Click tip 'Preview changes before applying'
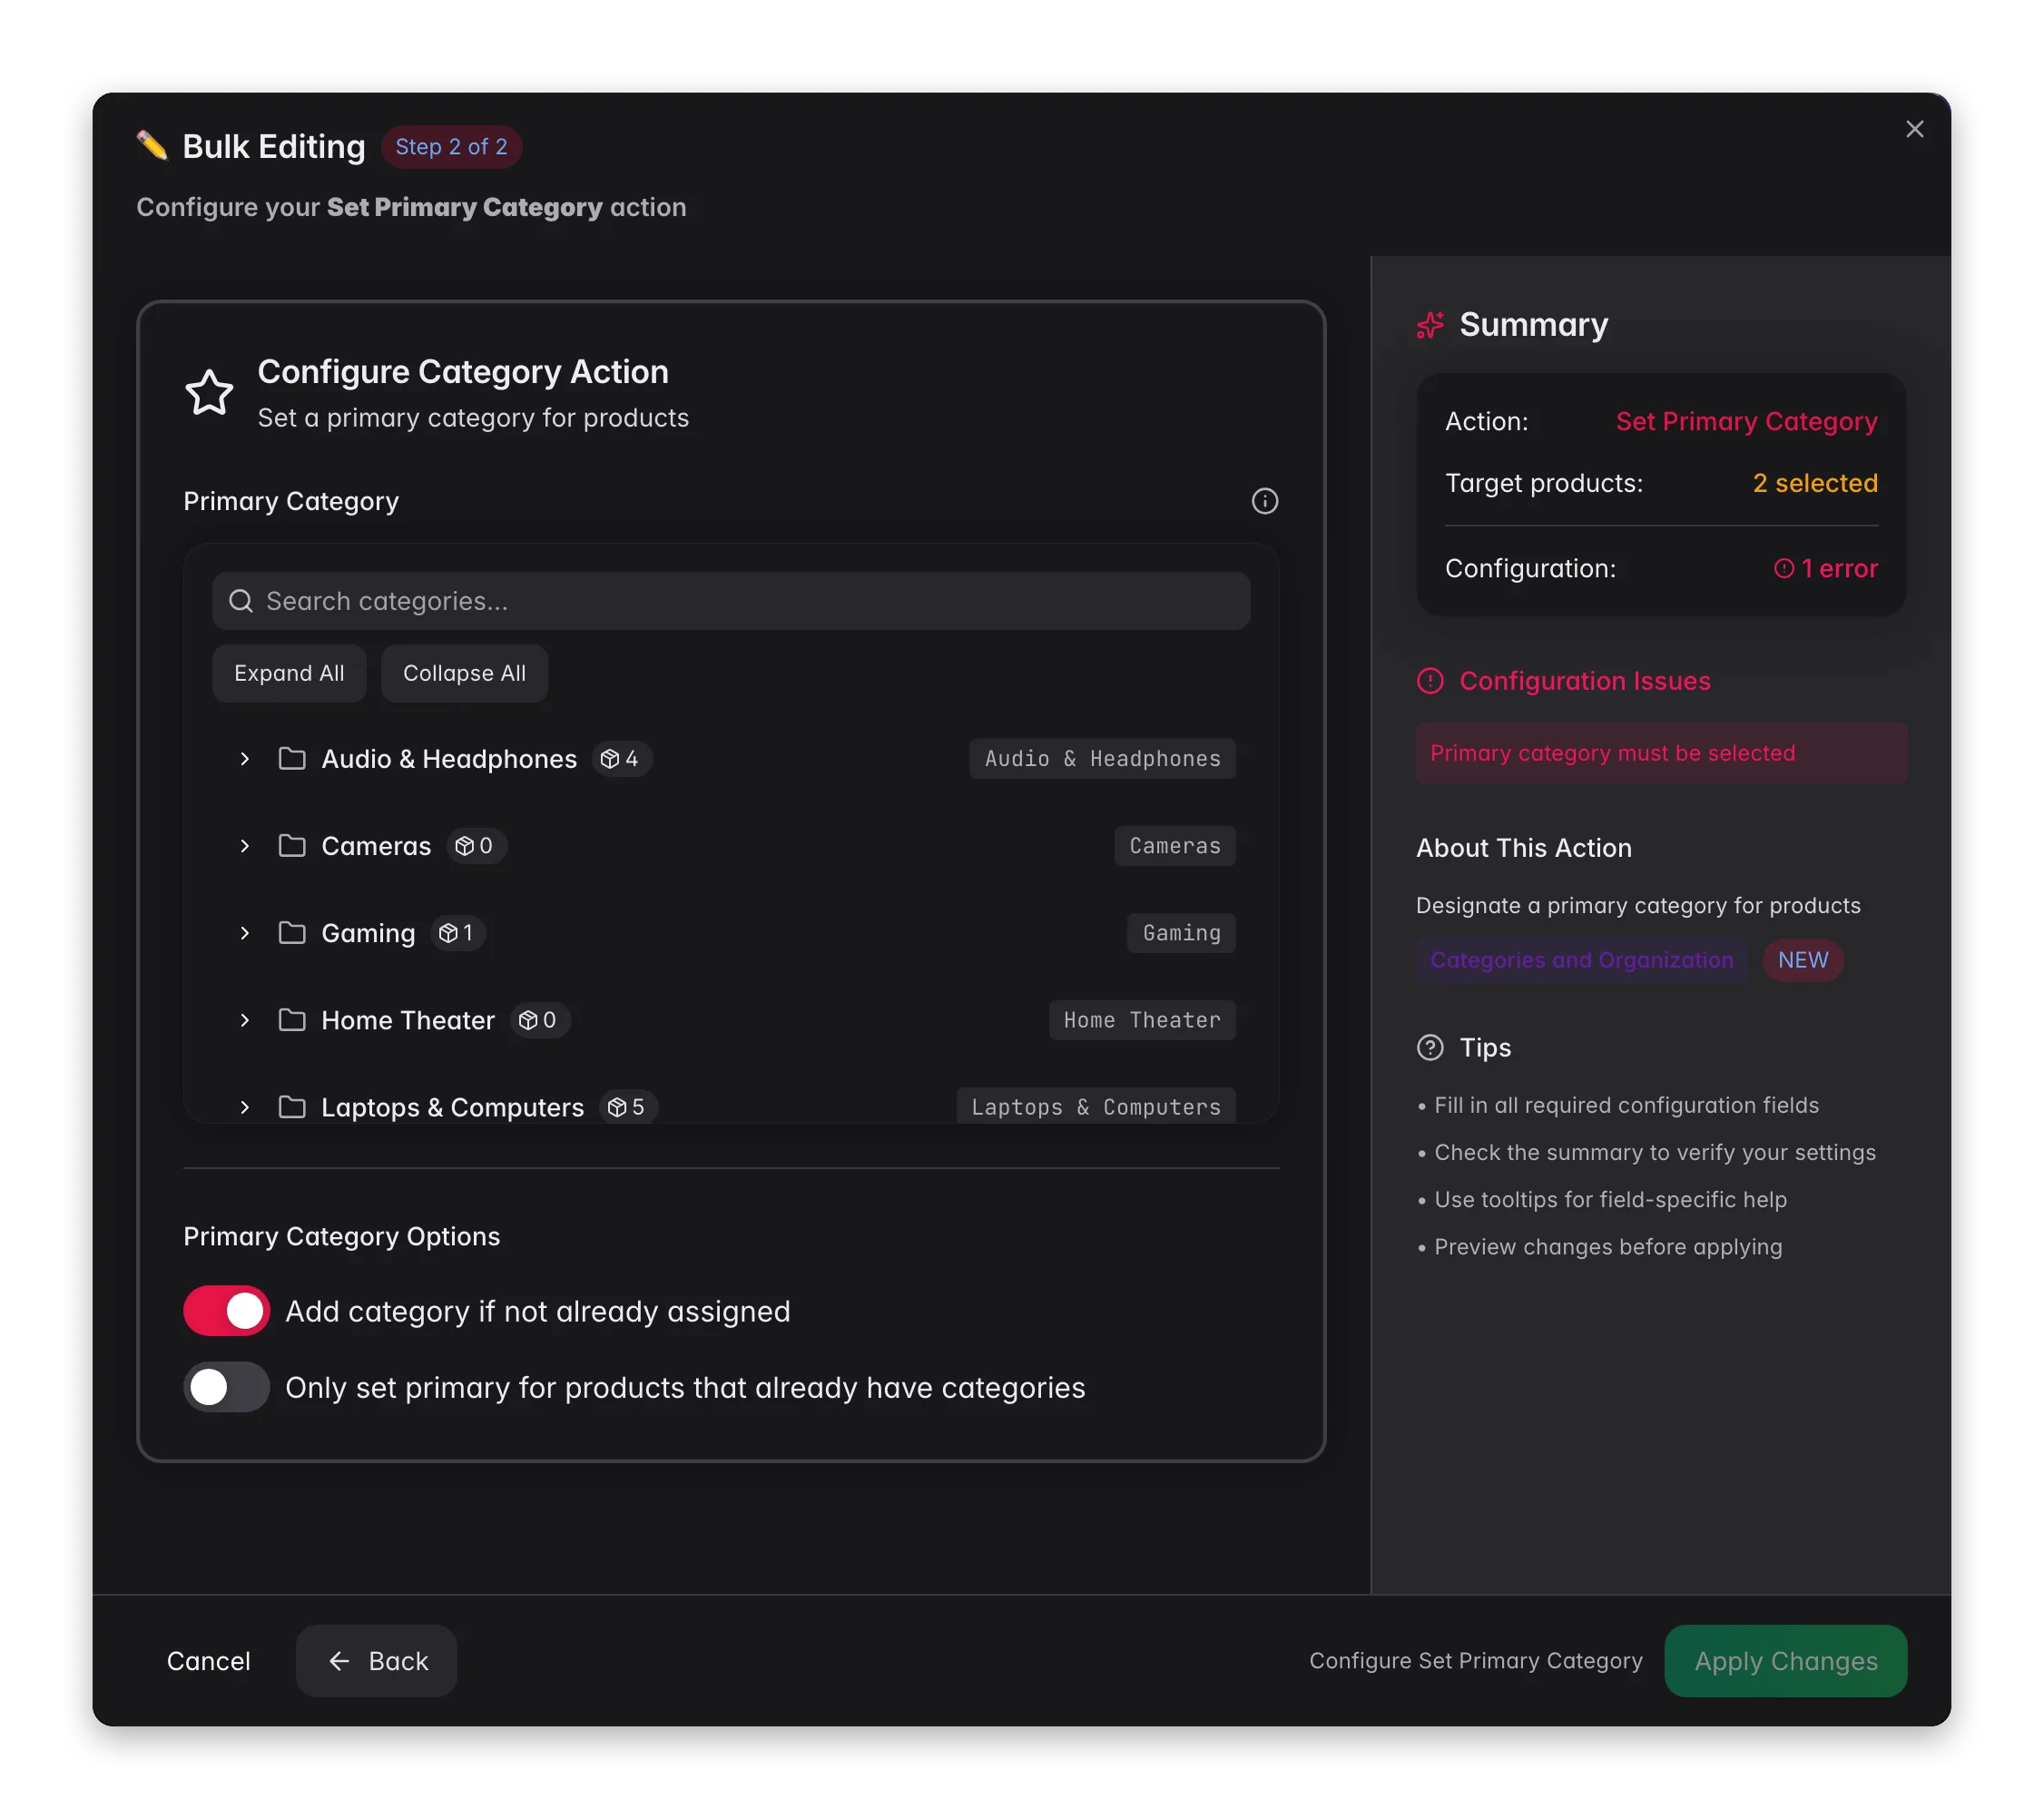 (1607, 1247)
